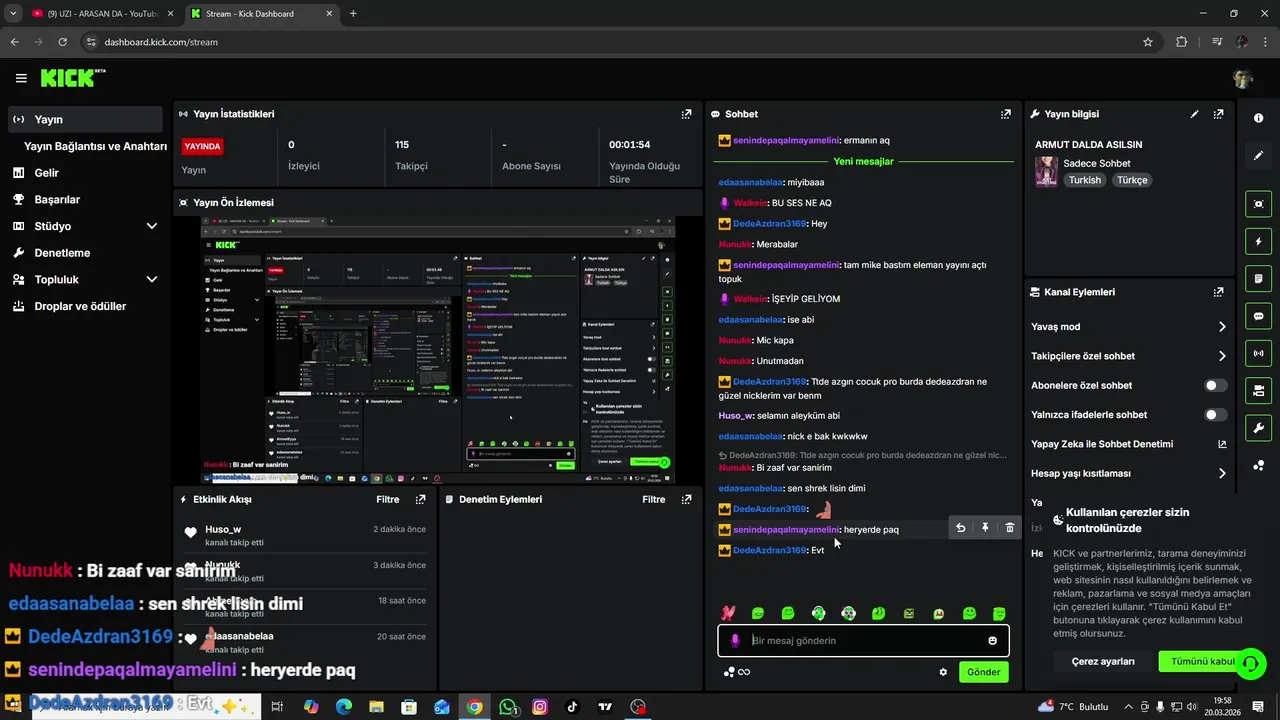
Task: Open WhatsApp from the Windows taskbar
Action: coord(508,707)
